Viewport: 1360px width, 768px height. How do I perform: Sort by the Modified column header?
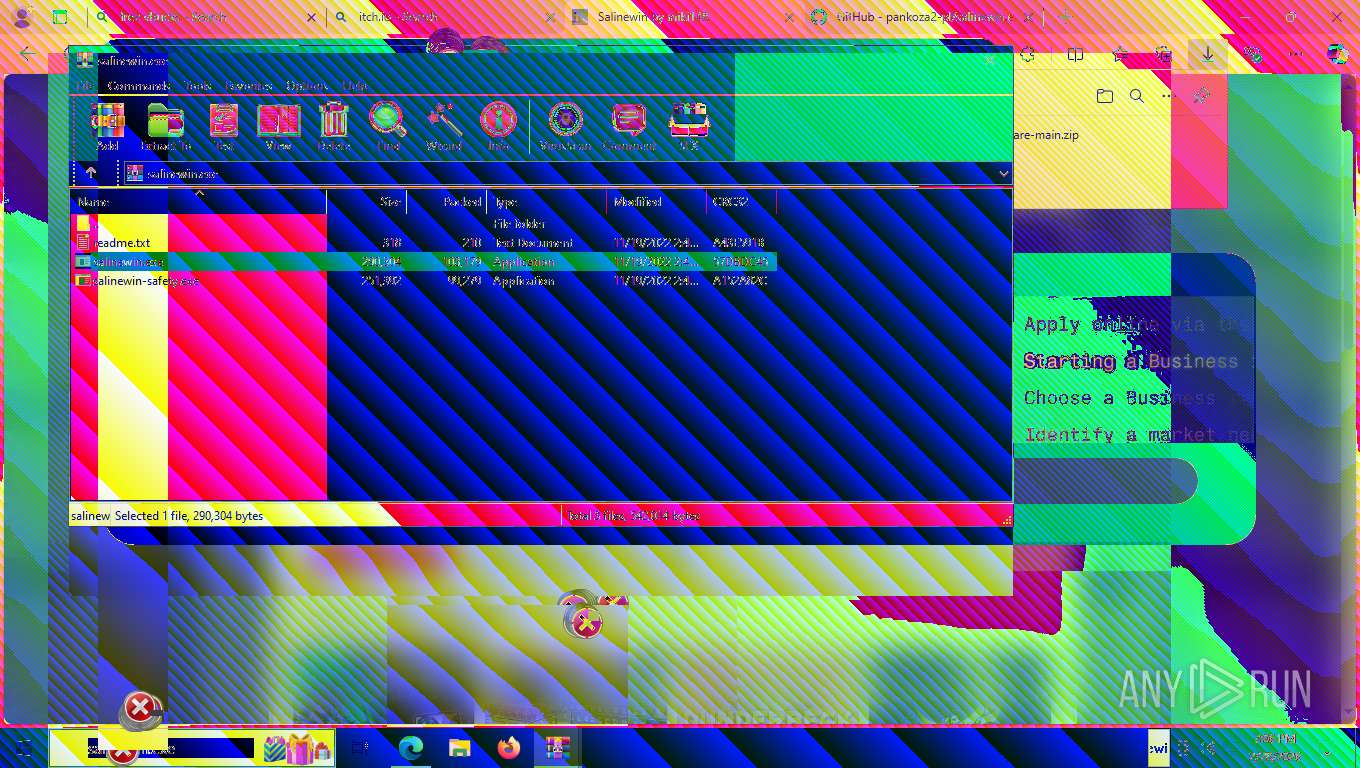(657, 202)
